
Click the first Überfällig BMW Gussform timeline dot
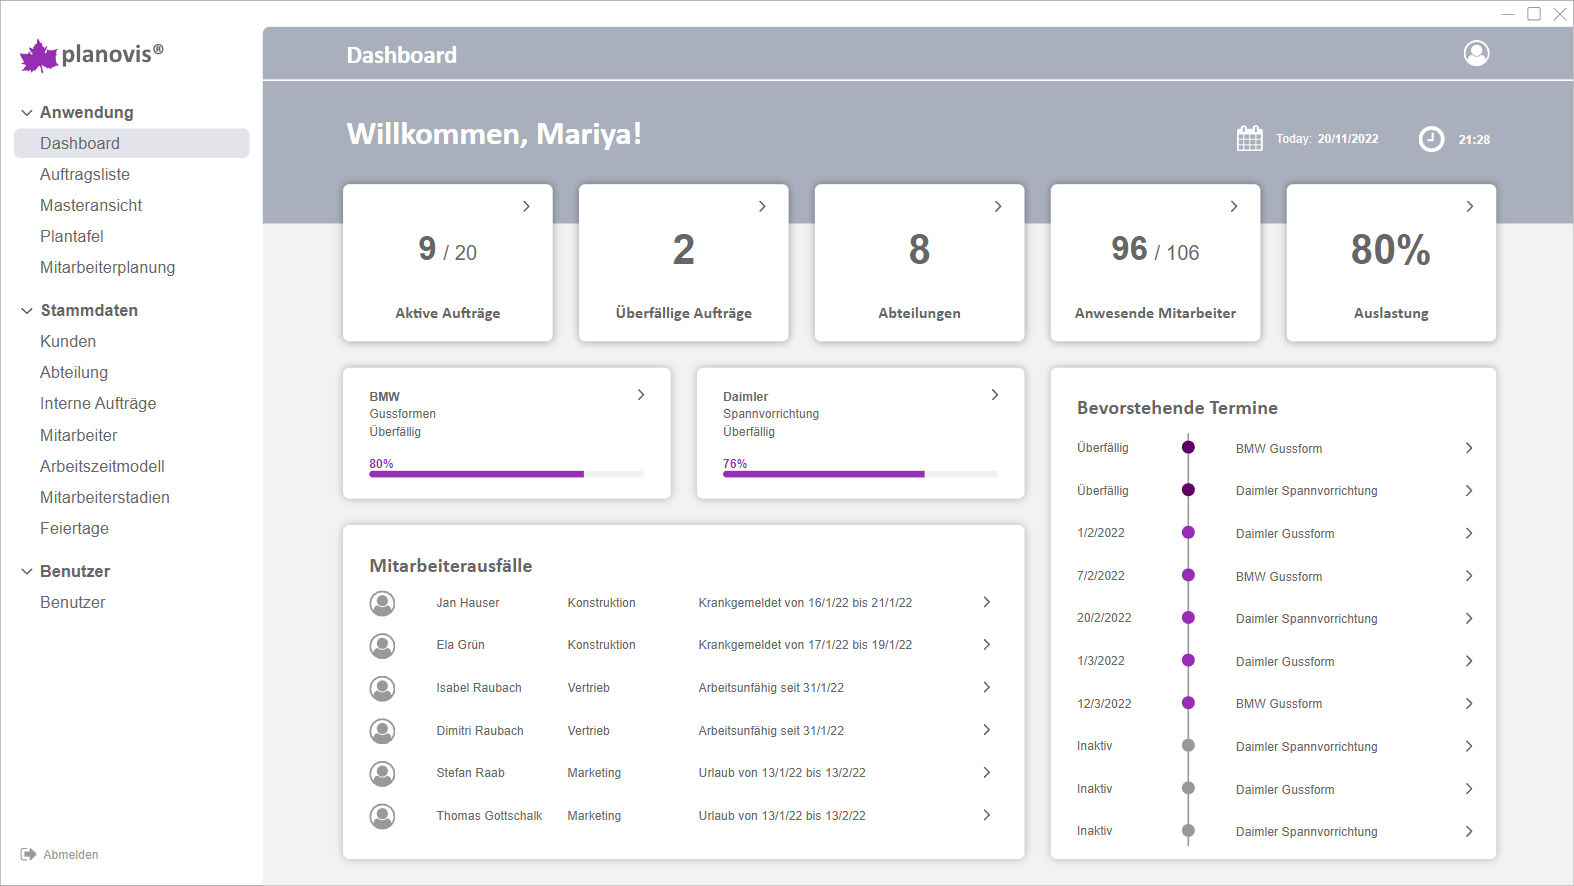[x=1188, y=447]
